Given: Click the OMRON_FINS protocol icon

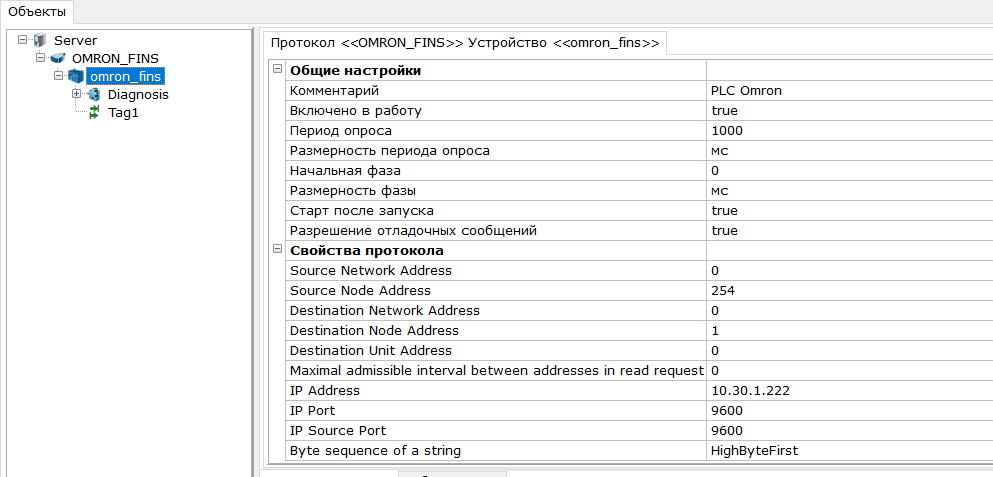Looking at the screenshot, I should [x=58, y=58].
